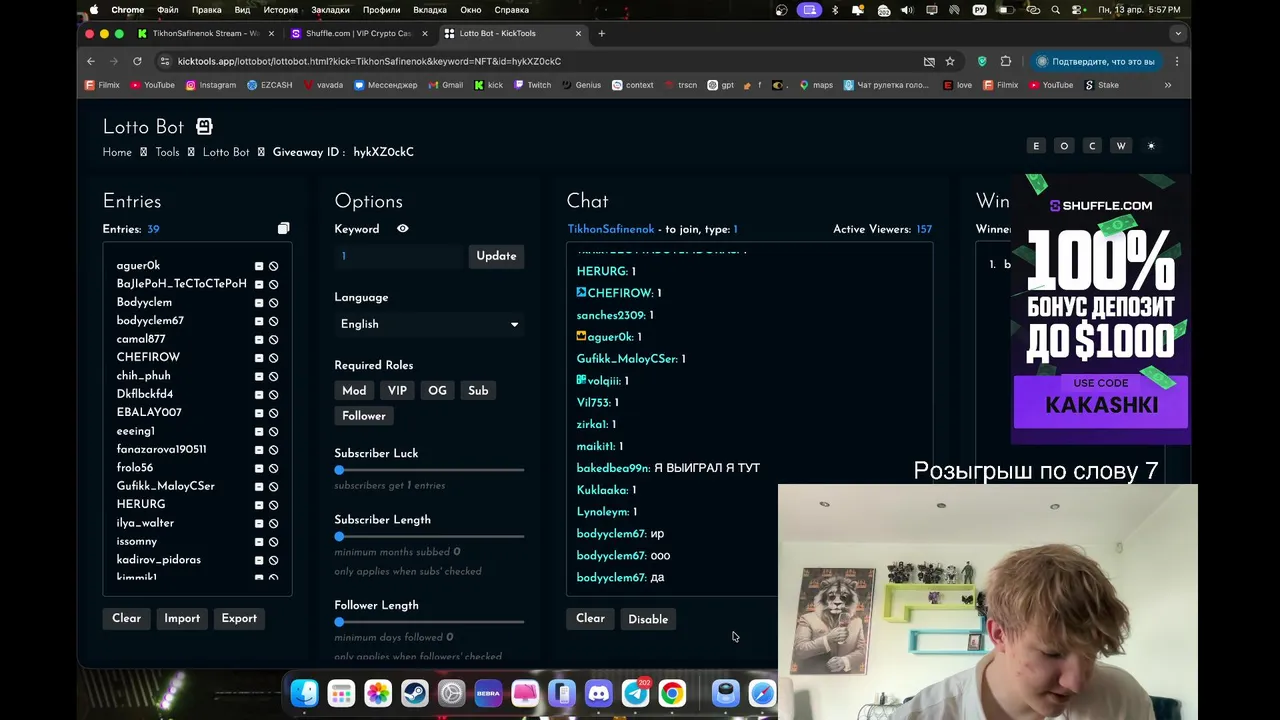Toggle the Follower required role
The image size is (1280, 720).
coord(364,416)
